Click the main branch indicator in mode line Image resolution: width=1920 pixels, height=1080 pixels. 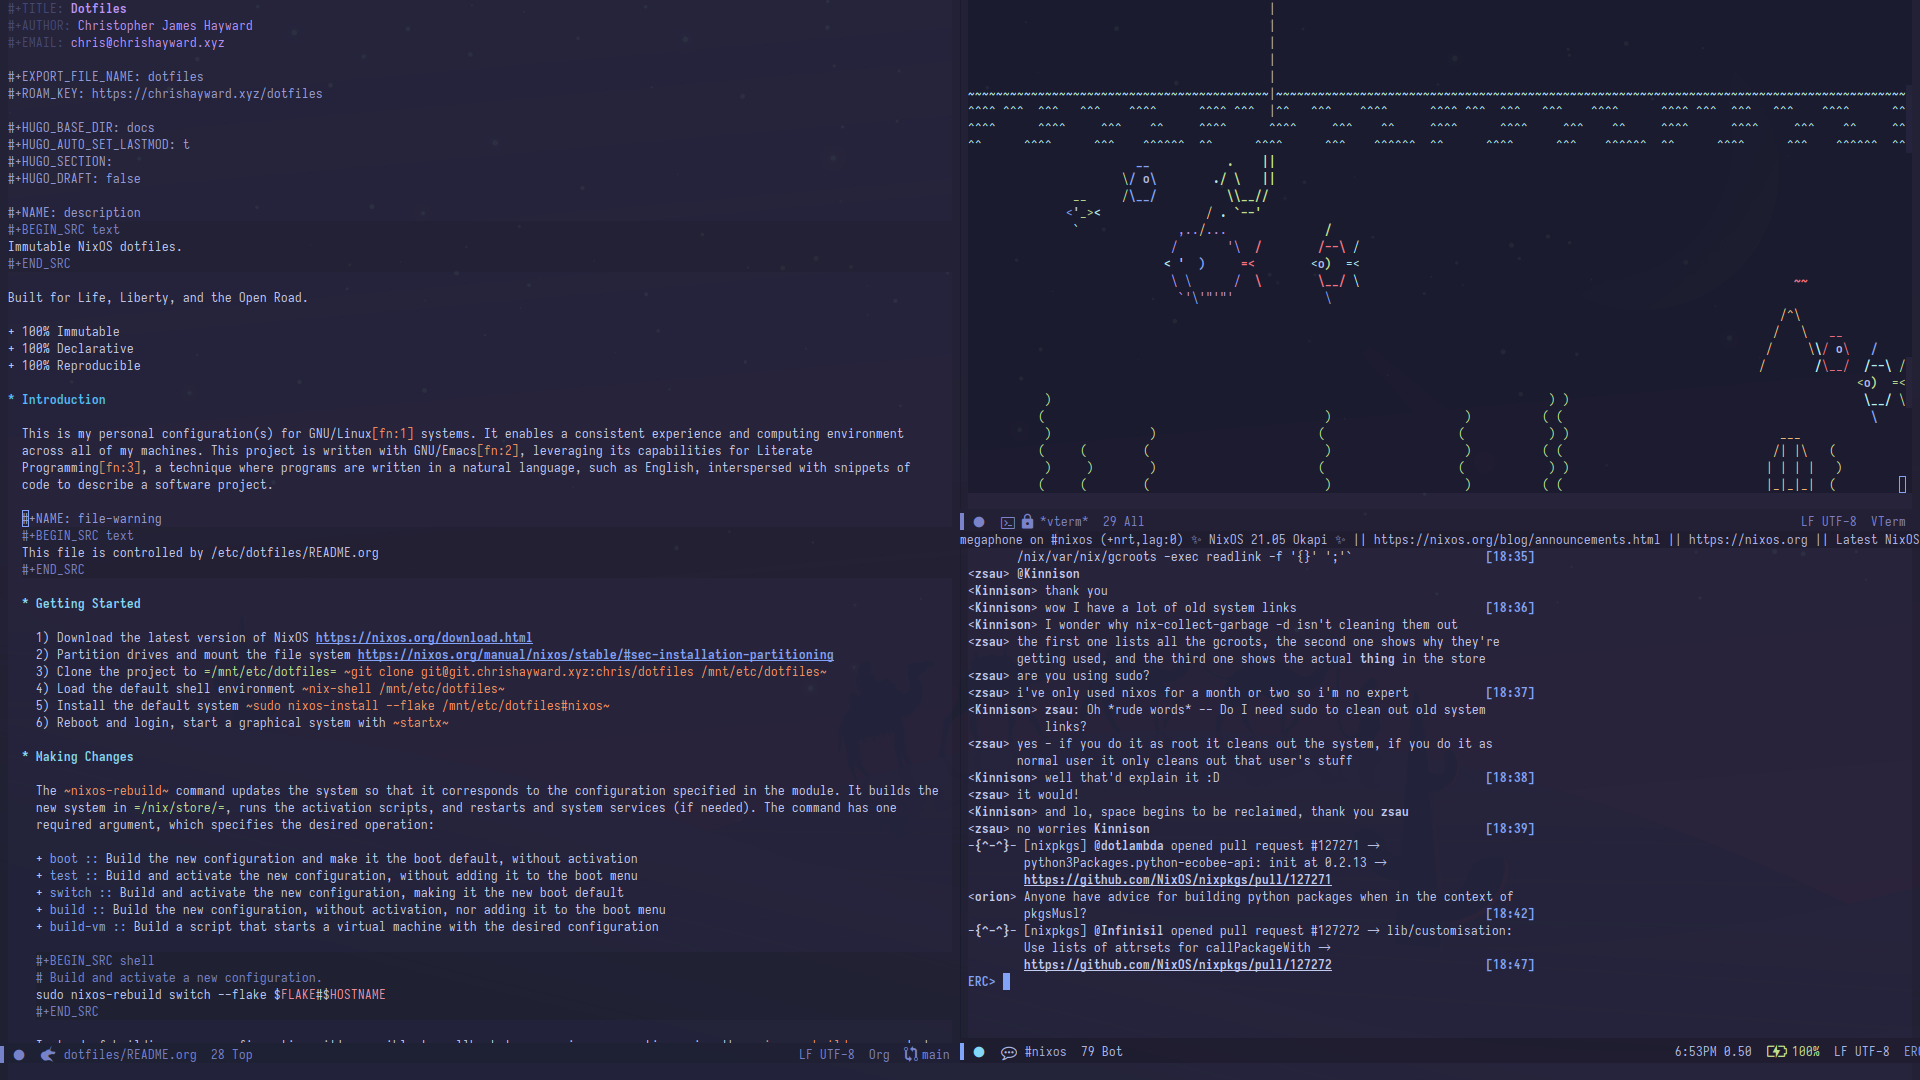tap(936, 1052)
